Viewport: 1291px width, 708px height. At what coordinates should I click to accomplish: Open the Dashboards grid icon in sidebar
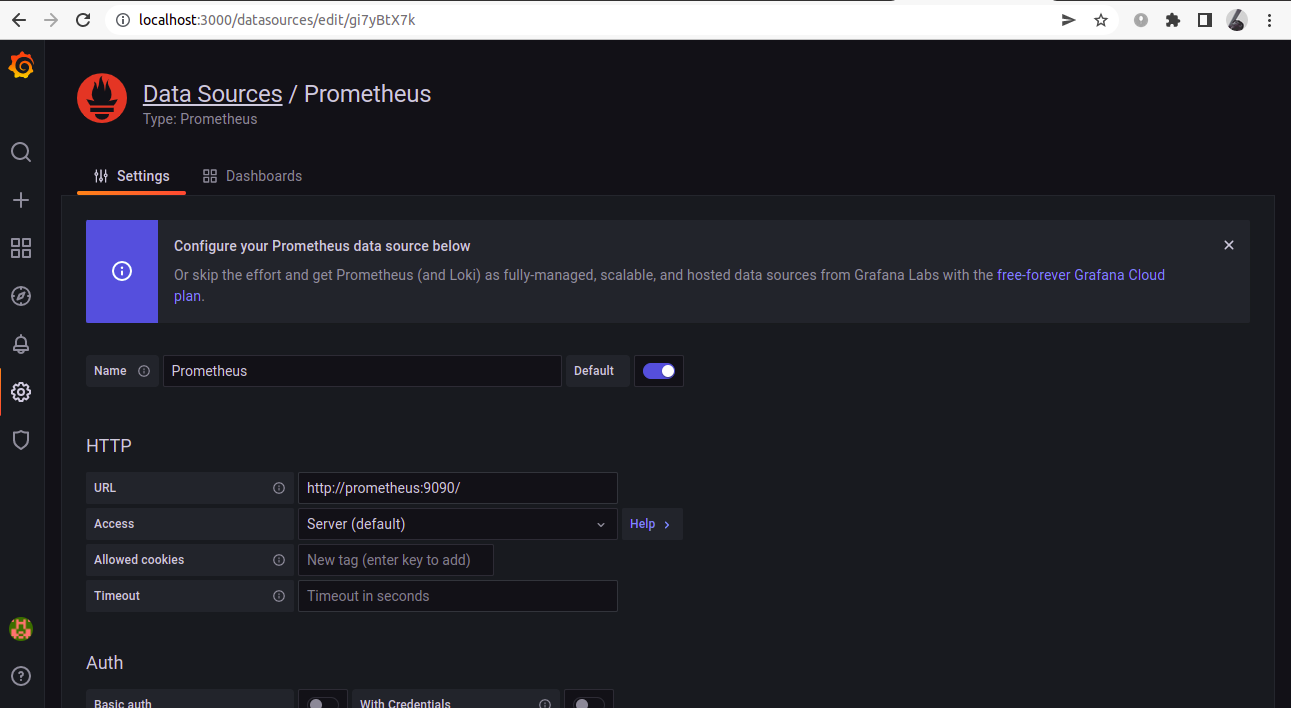coord(21,248)
